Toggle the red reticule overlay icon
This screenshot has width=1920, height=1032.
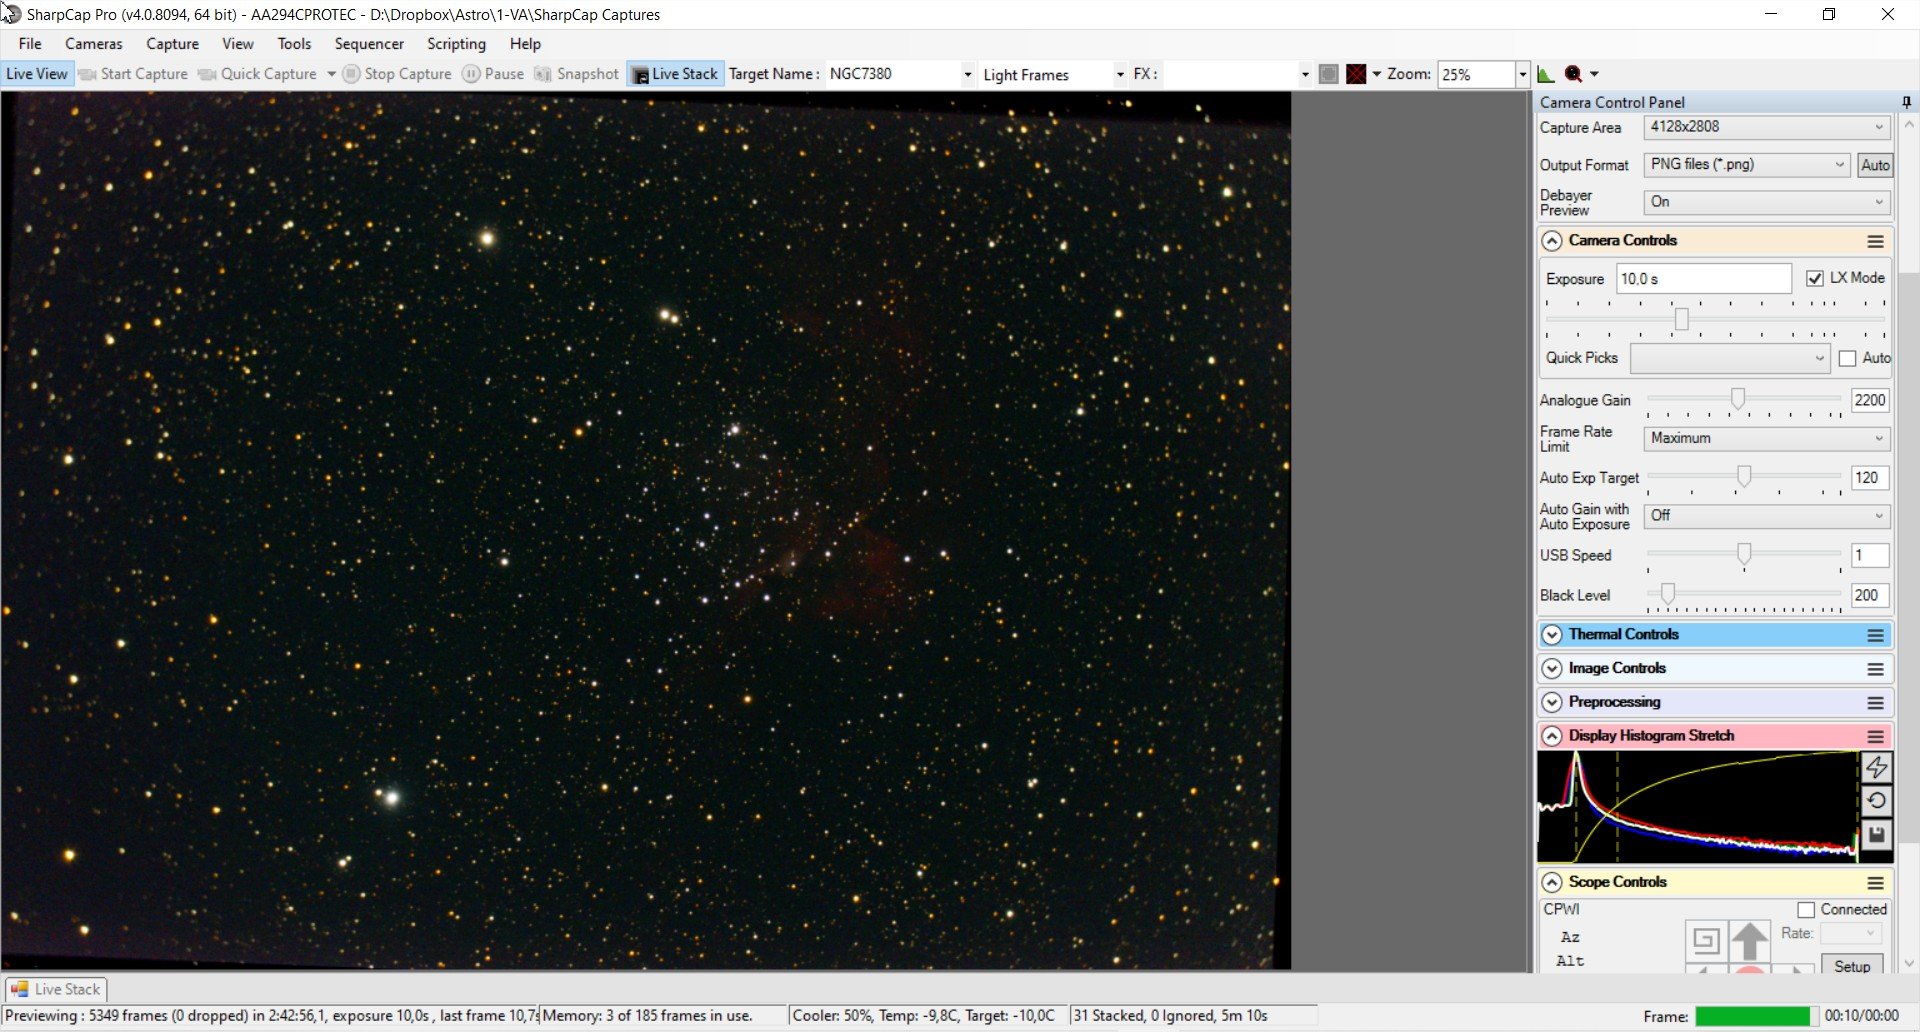(1356, 74)
